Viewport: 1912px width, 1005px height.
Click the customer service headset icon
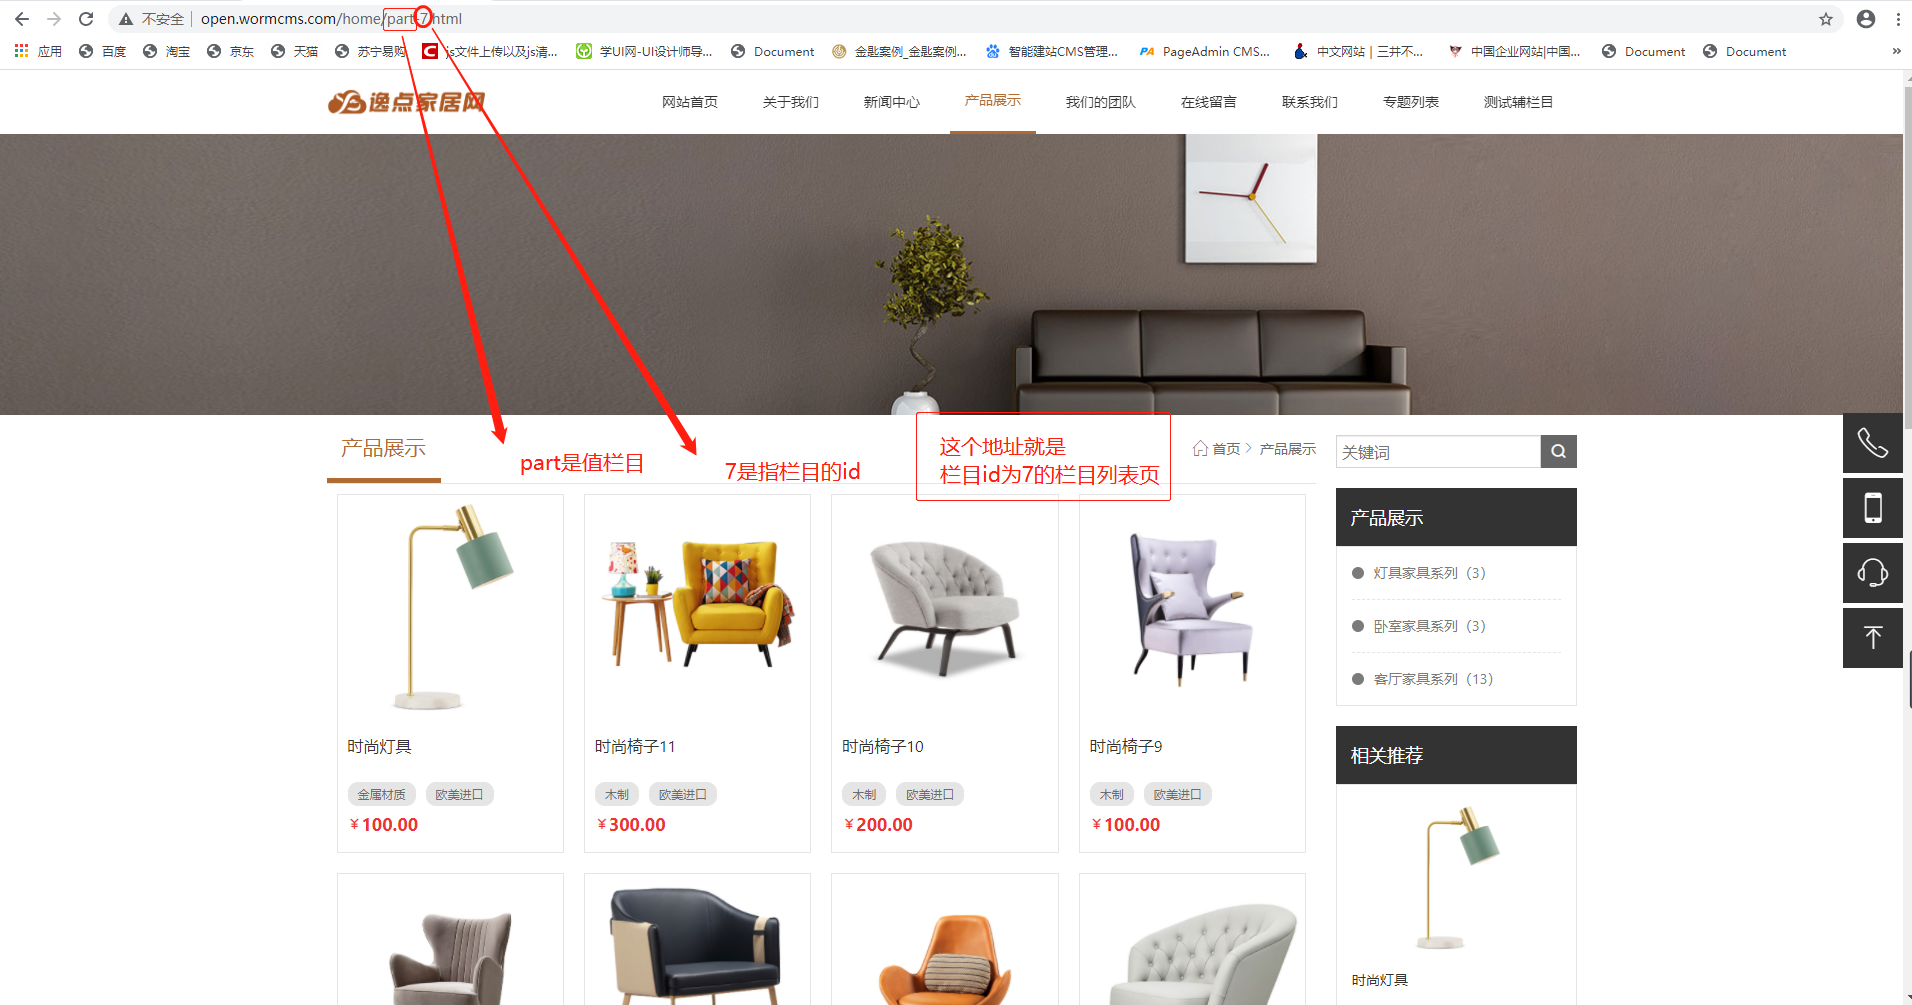click(x=1872, y=573)
